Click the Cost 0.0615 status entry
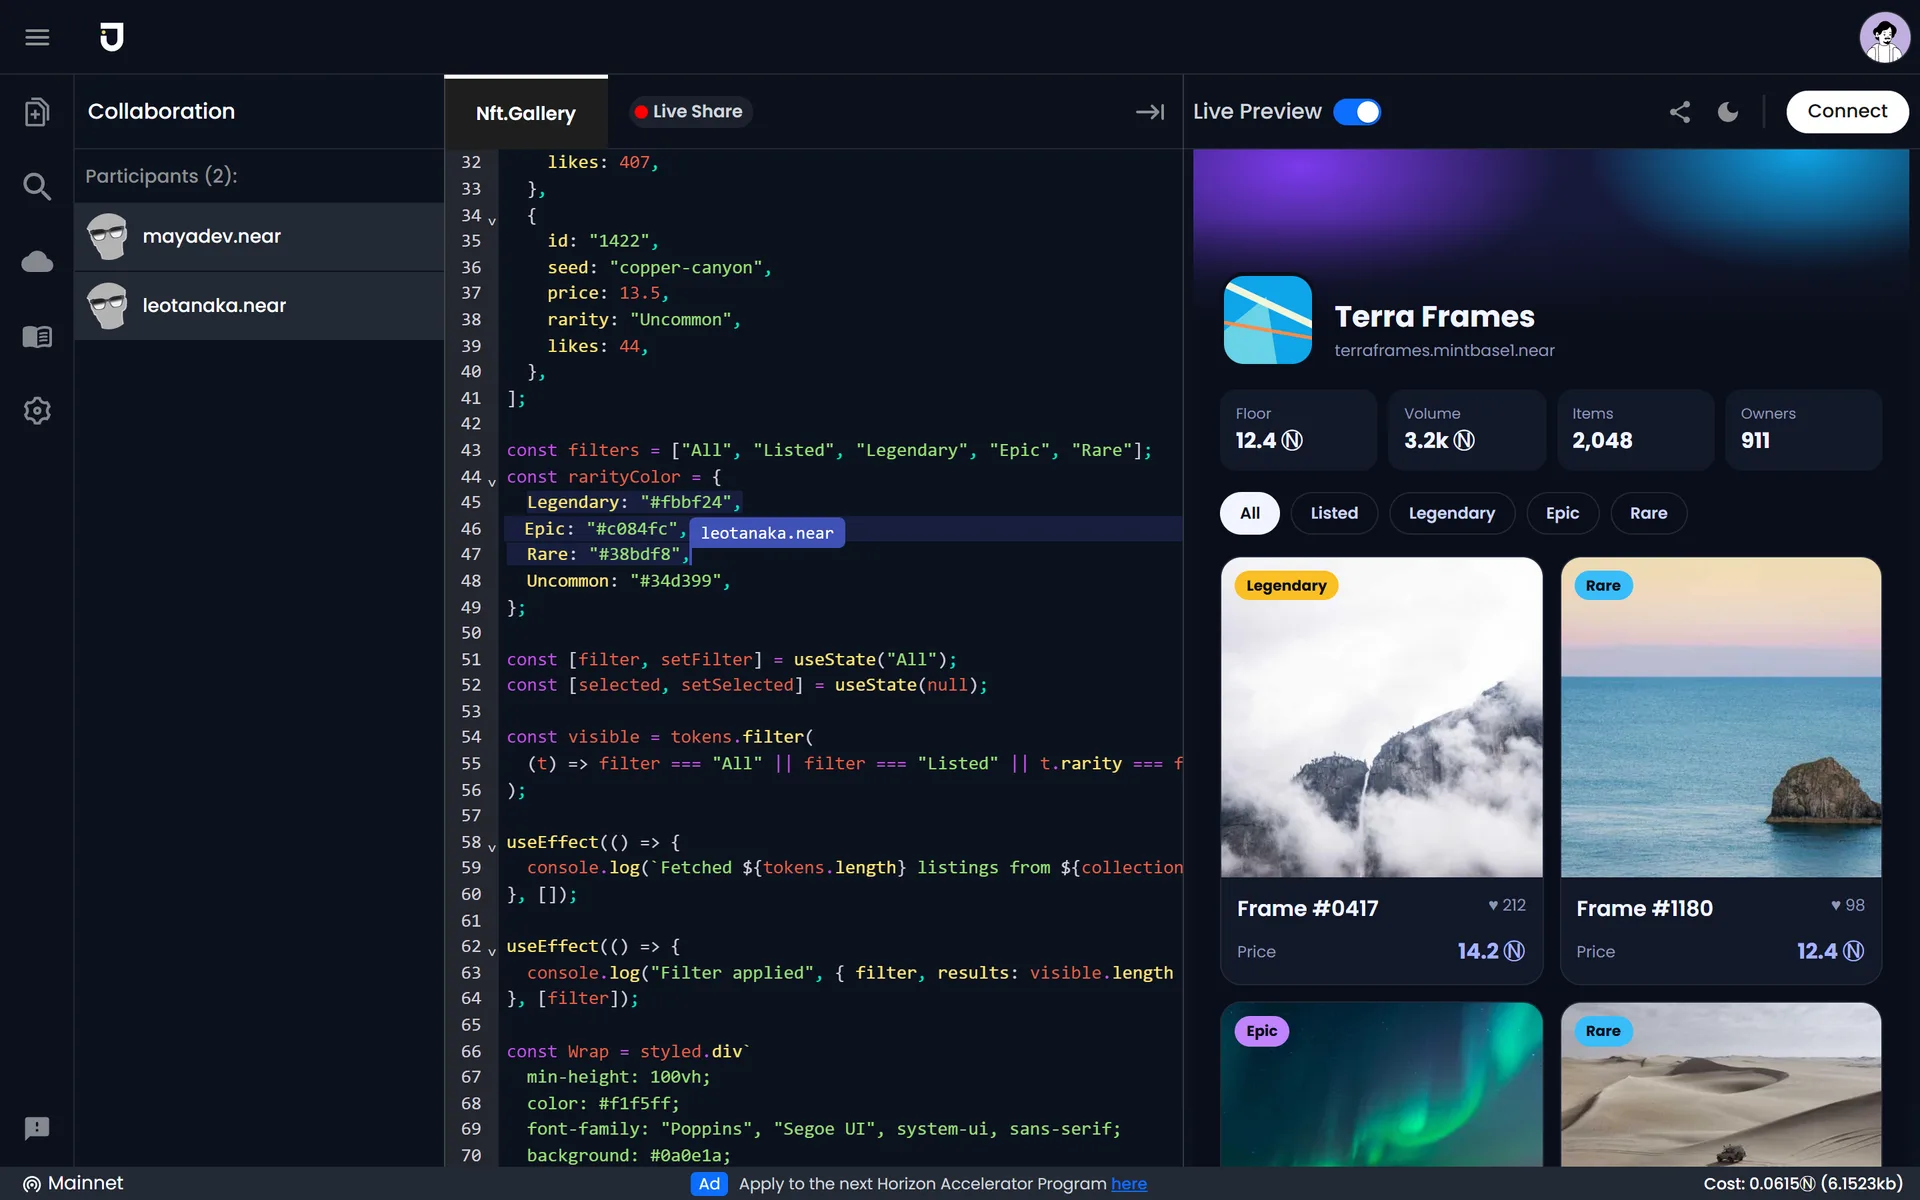1920x1200 pixels. click(1803, 1184)
